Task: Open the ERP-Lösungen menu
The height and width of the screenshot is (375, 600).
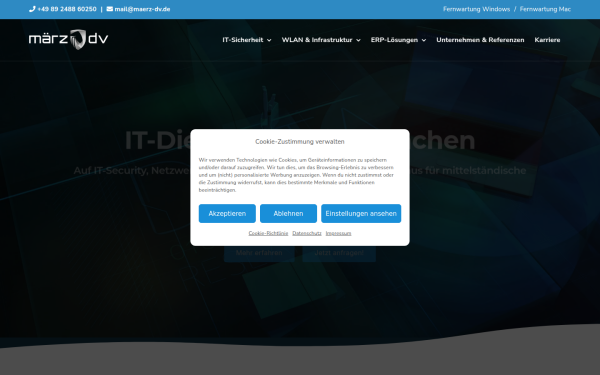Action: (394, 40)
